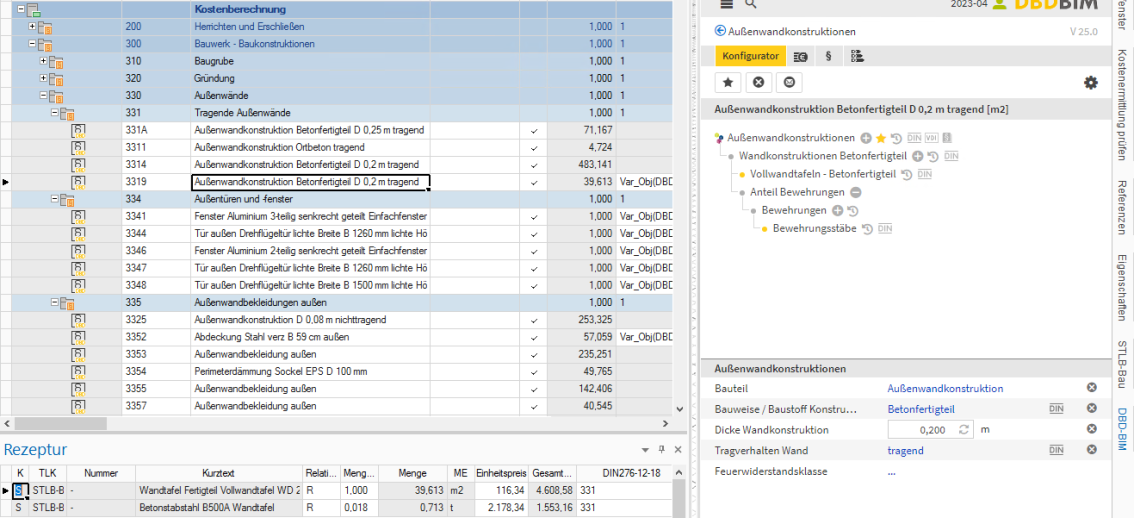This screenshot has width=1134, height=518.
Task: Open the paragraph symbol tab
Action: [x=828, y=57]
